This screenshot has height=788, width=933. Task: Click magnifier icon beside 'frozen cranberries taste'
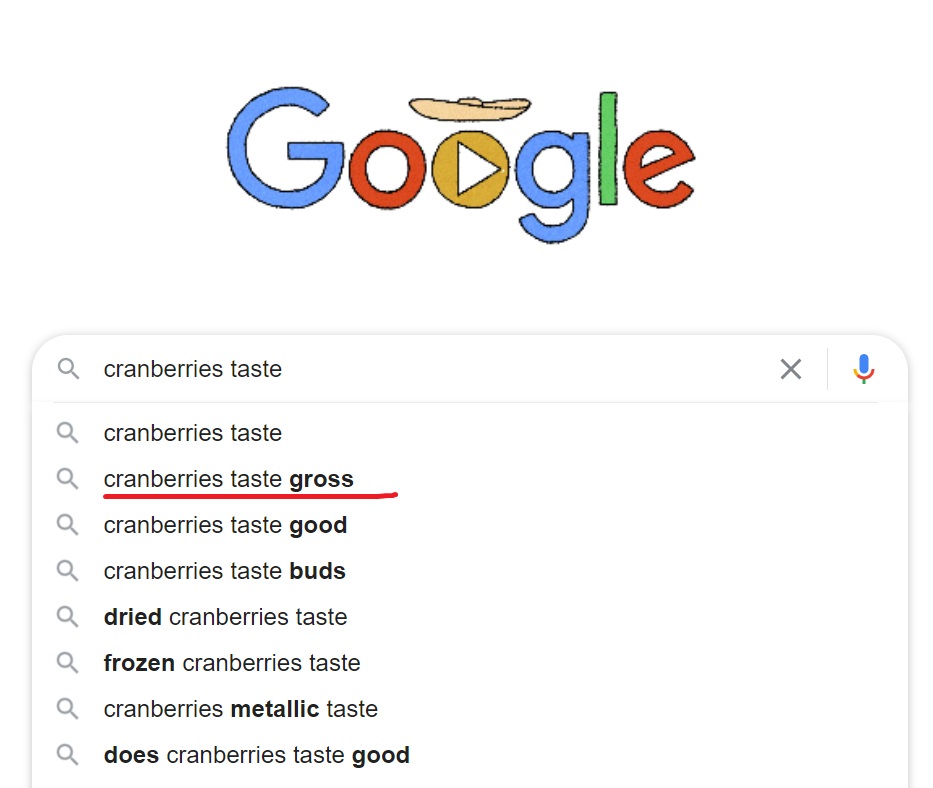tap(67, 662)
